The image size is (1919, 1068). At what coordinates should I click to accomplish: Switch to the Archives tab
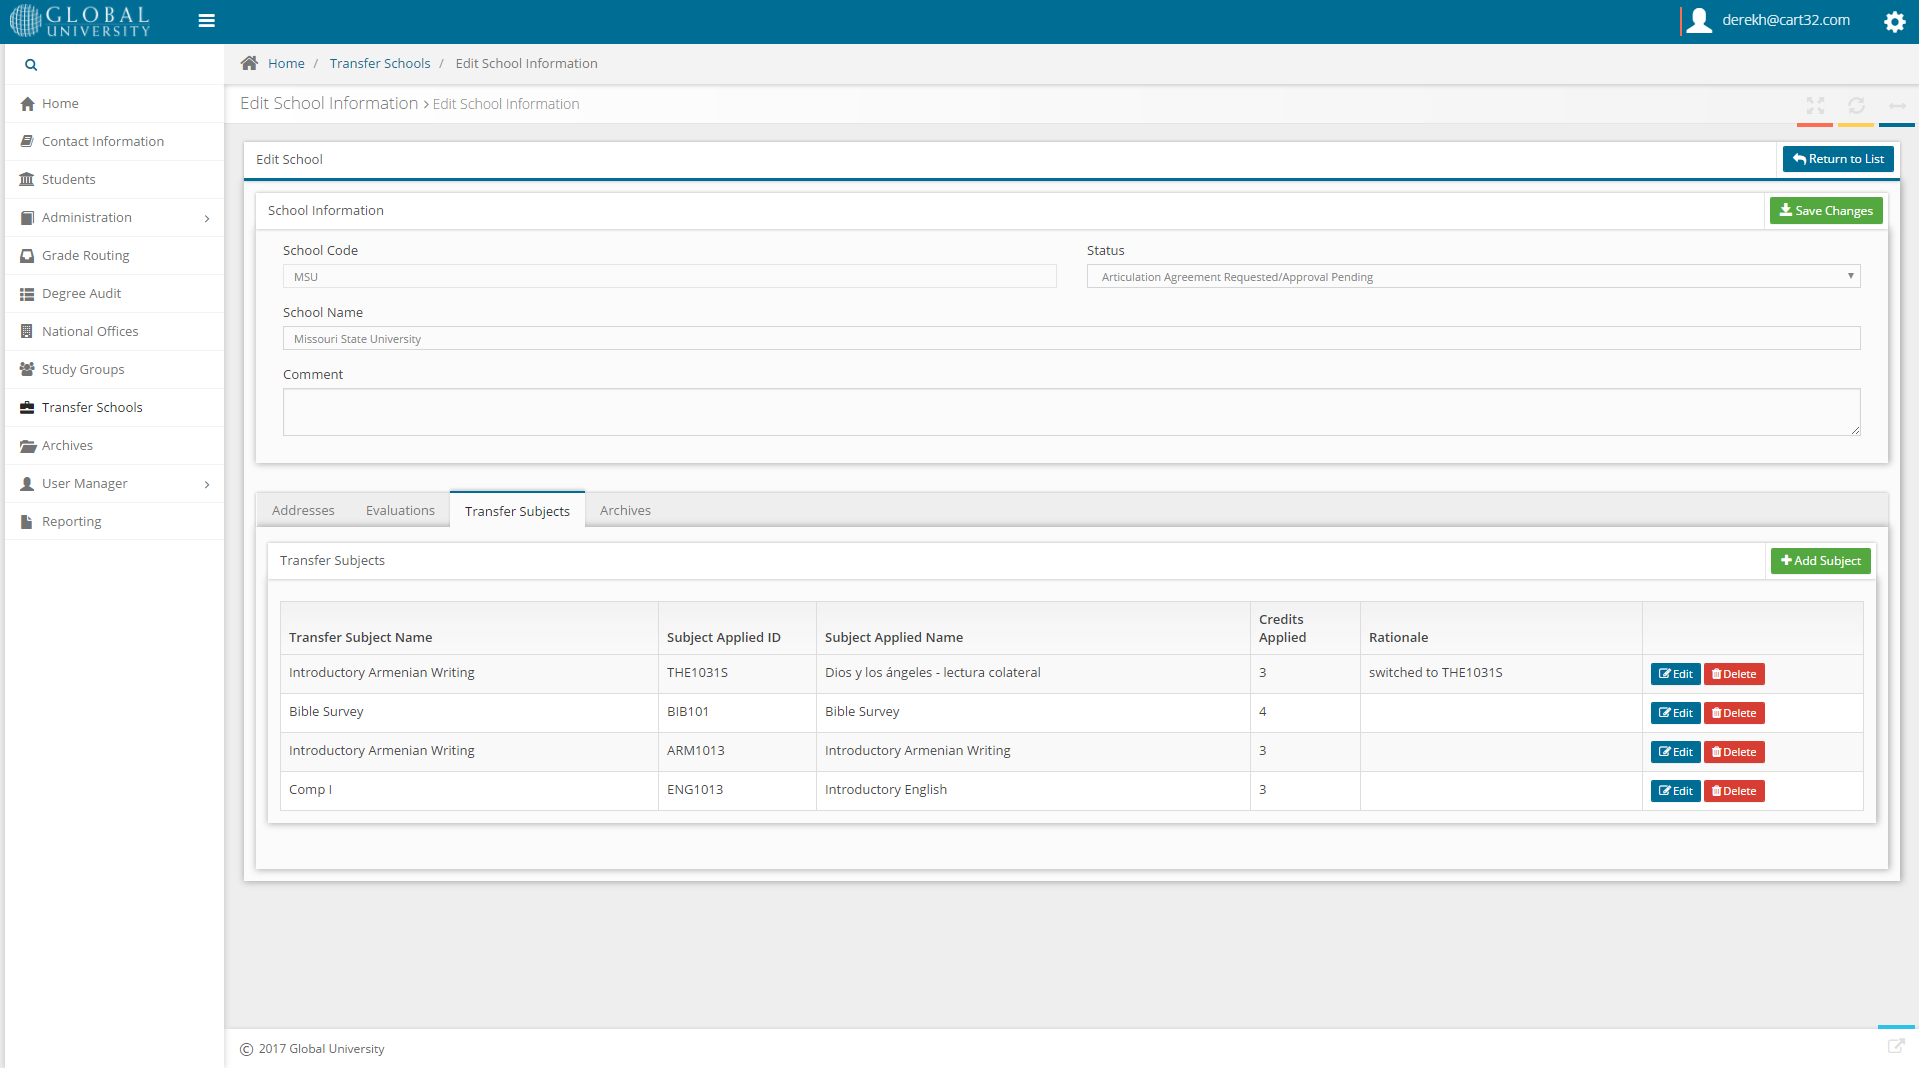(x=625, y=510)
